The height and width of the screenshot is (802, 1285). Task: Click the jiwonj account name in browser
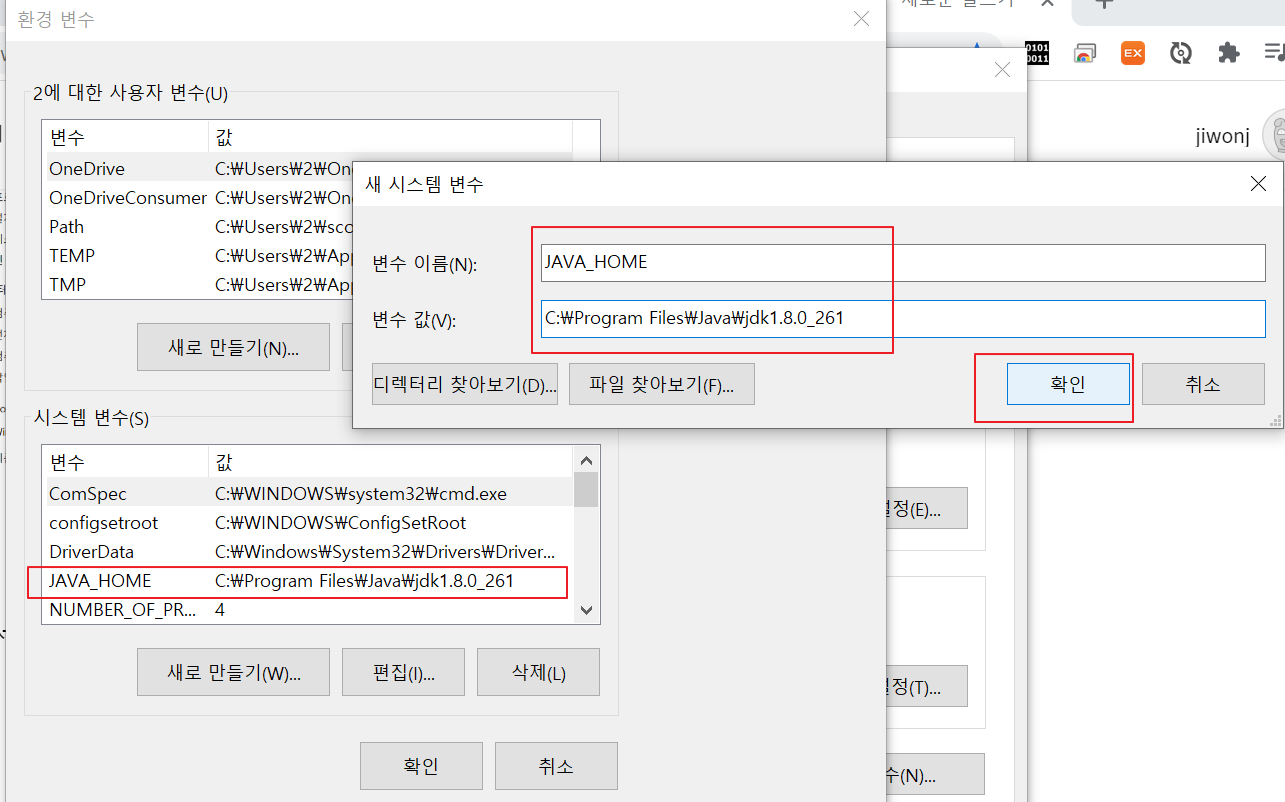click(1222, 136)
